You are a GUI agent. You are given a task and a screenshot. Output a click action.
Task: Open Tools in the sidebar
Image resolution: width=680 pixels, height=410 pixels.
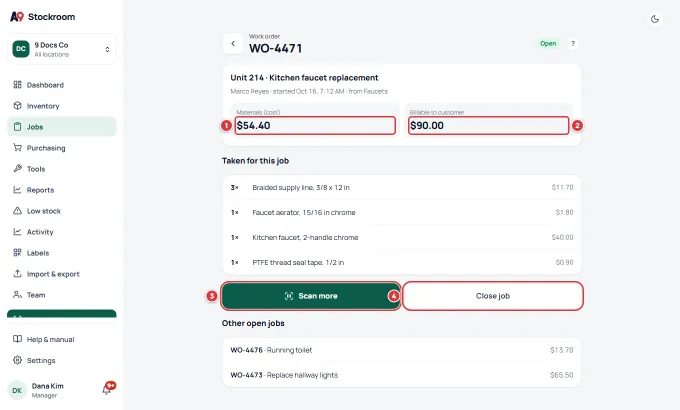tap(62, 169)
